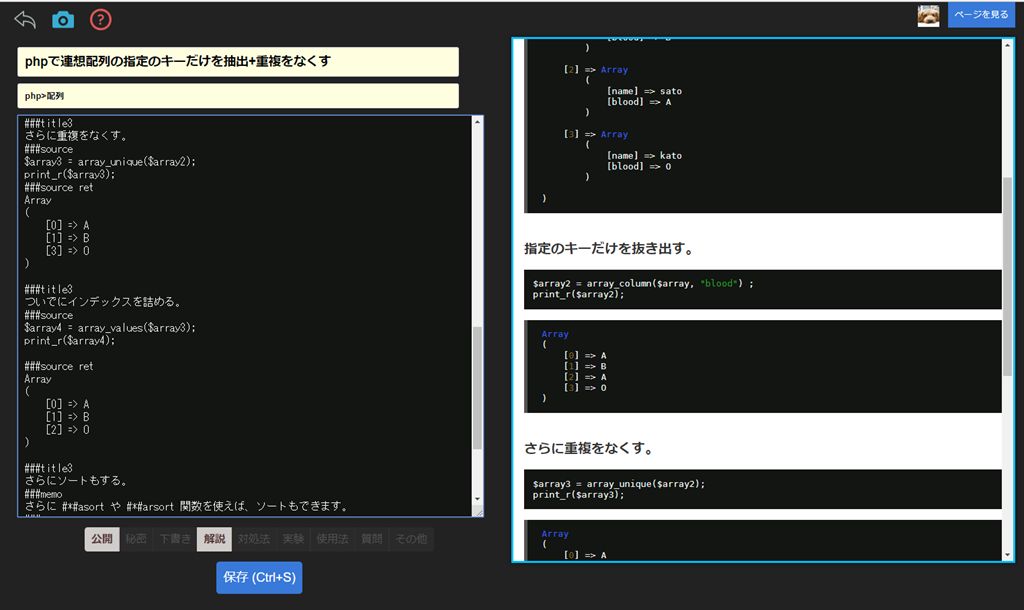
Task: Switch visibility to 秘密
Action: (136, 539)
